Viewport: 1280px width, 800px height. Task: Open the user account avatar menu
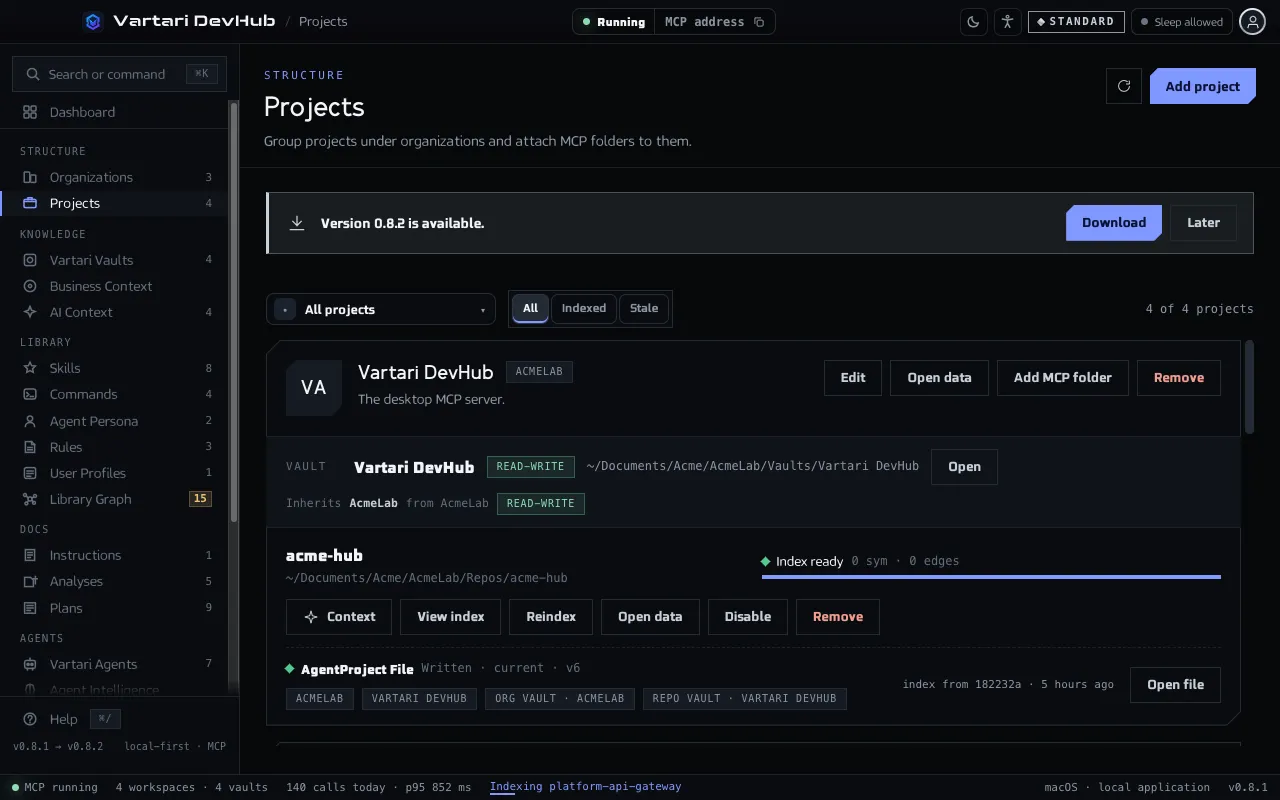[x=1253, y=21]
